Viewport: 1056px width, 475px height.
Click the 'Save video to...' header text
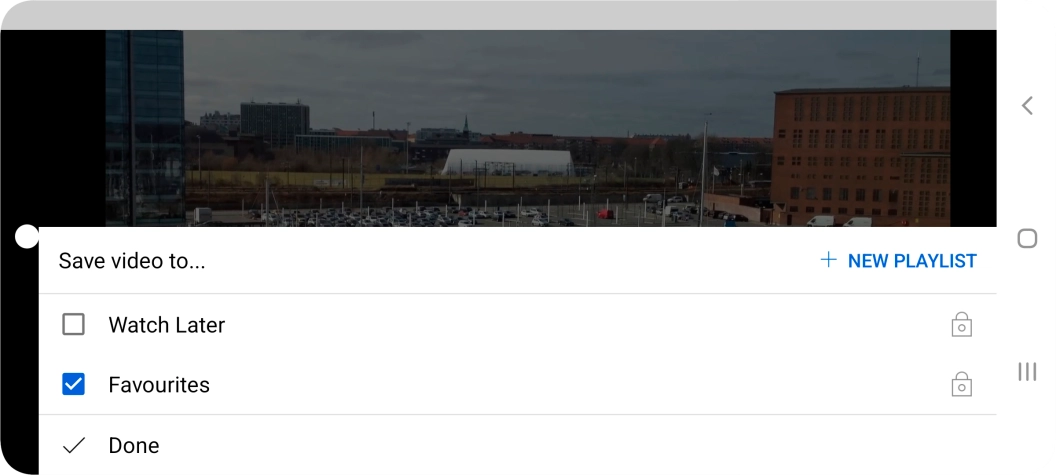[x=132, y=261]
